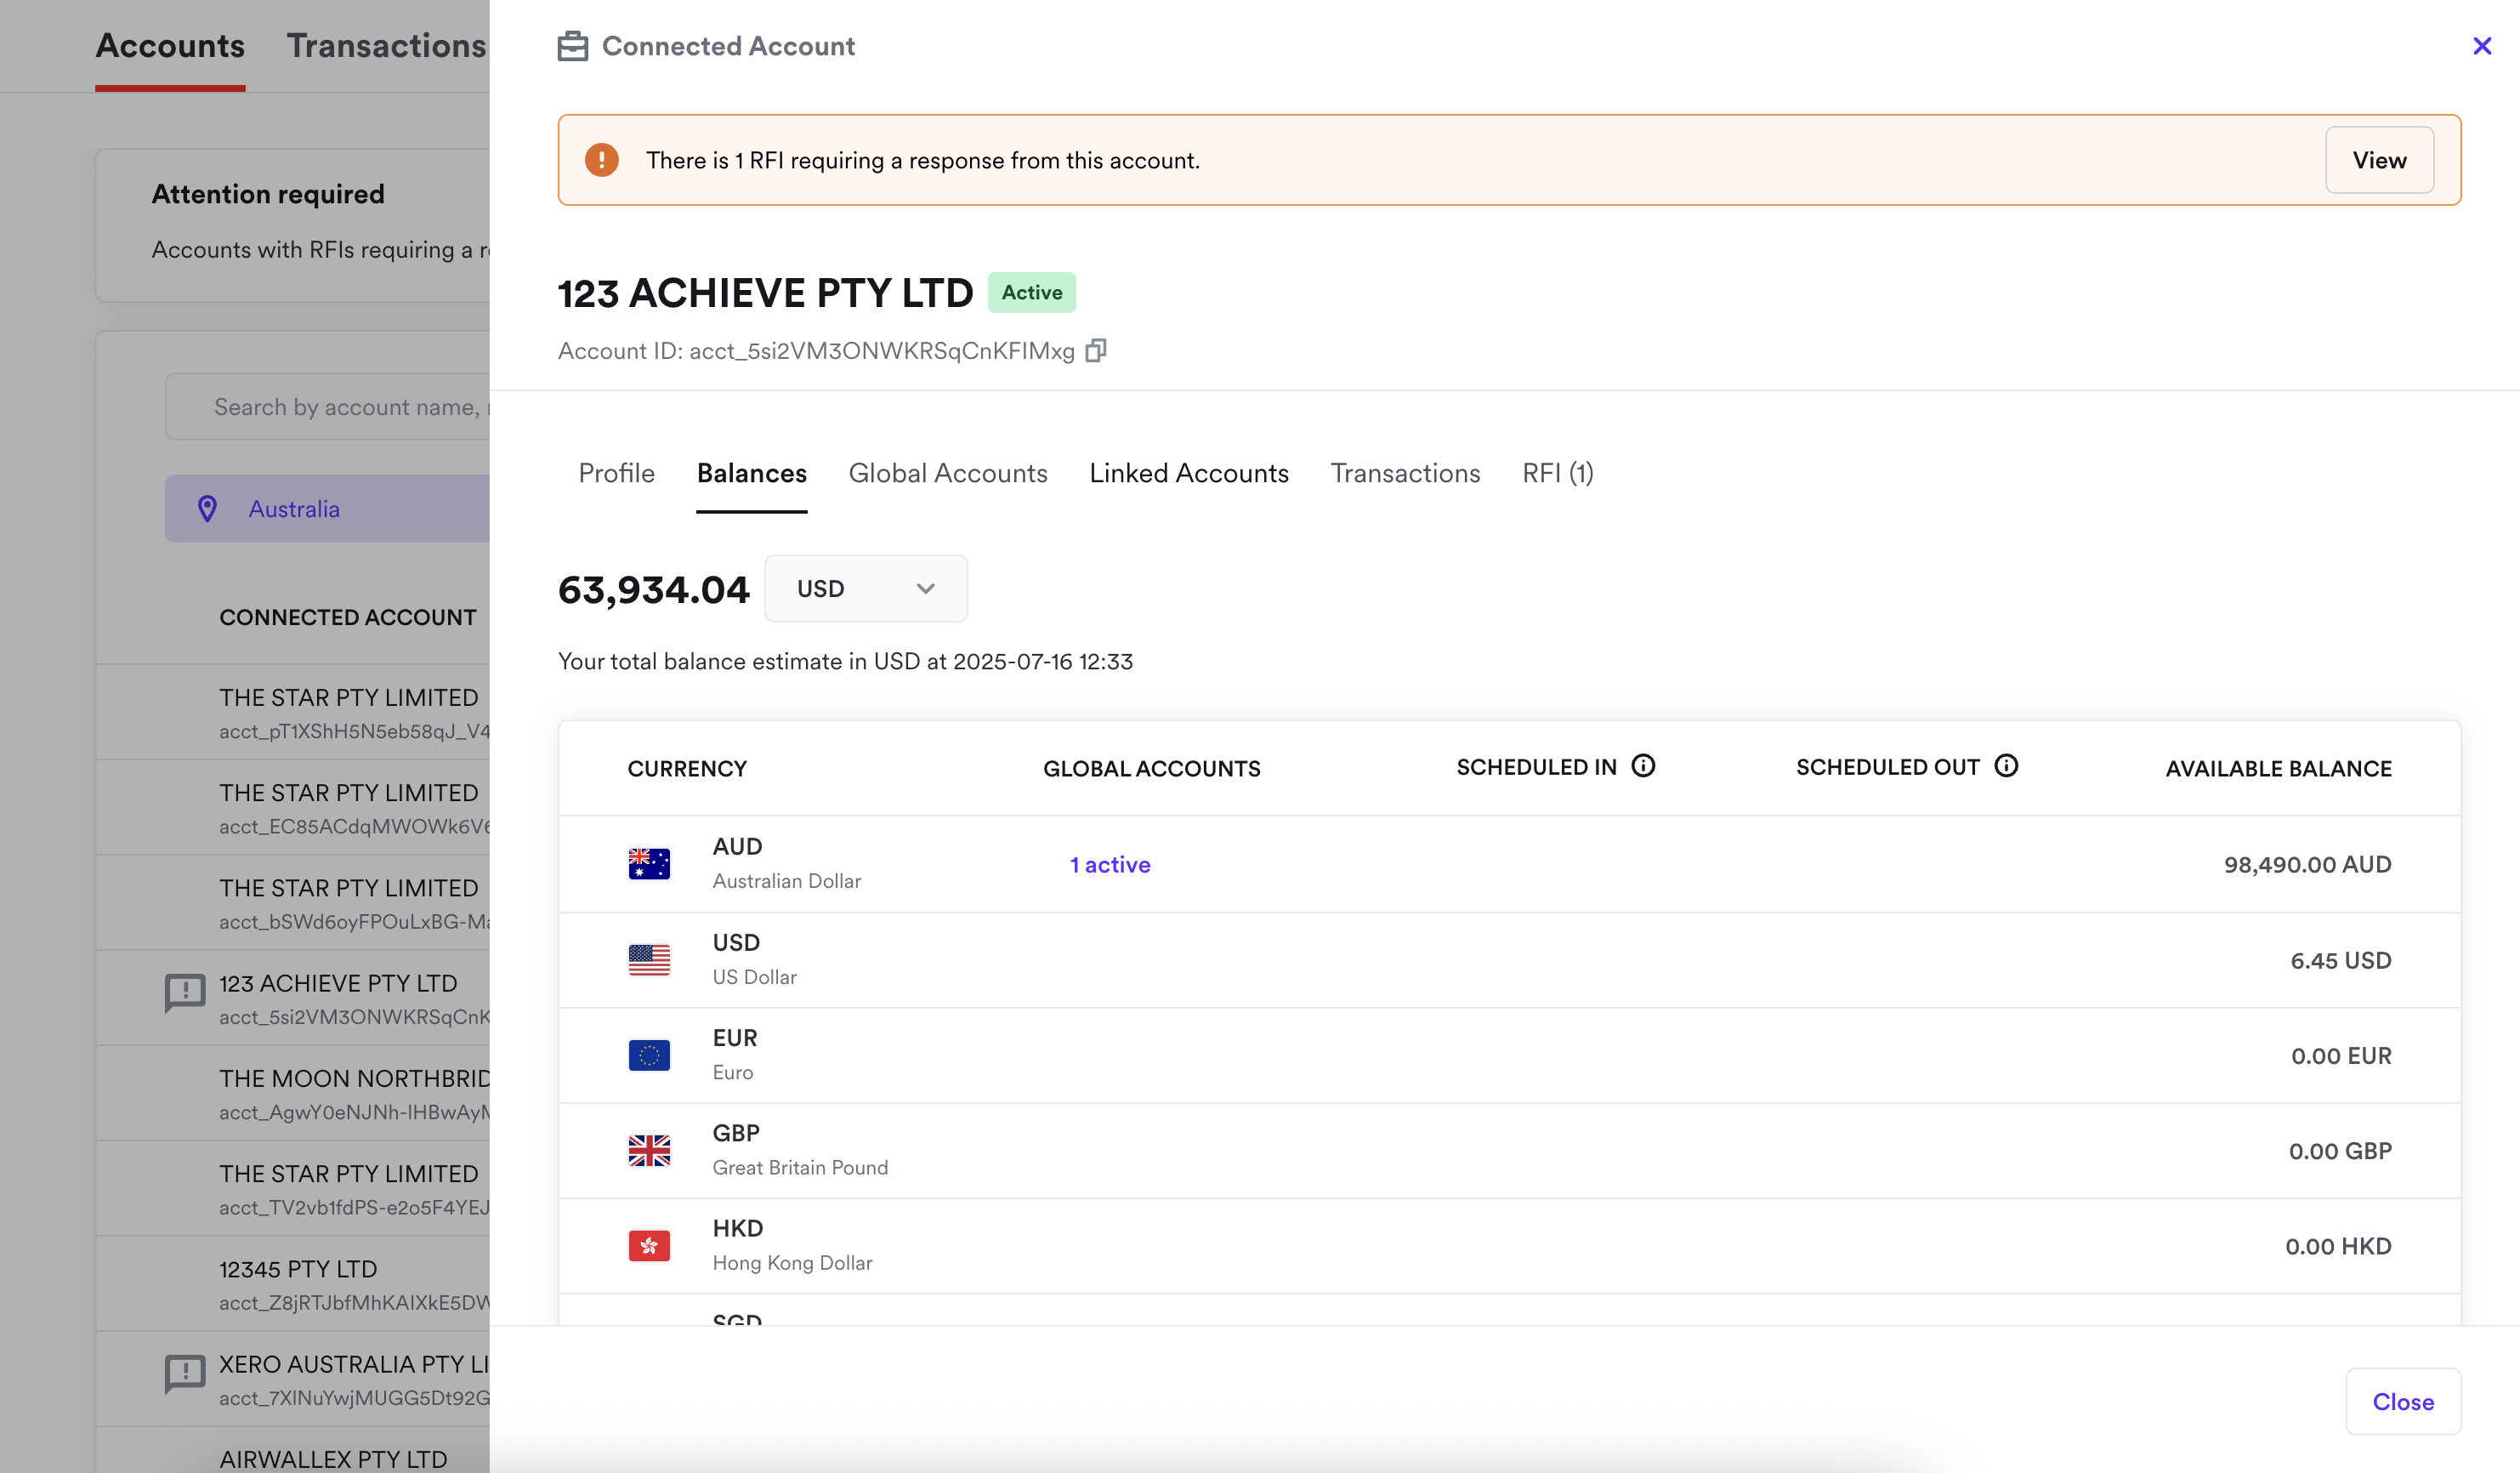Click the Australian flag in AUD row
This screenshot has height=1473, width=2520.
coord(649,864)
